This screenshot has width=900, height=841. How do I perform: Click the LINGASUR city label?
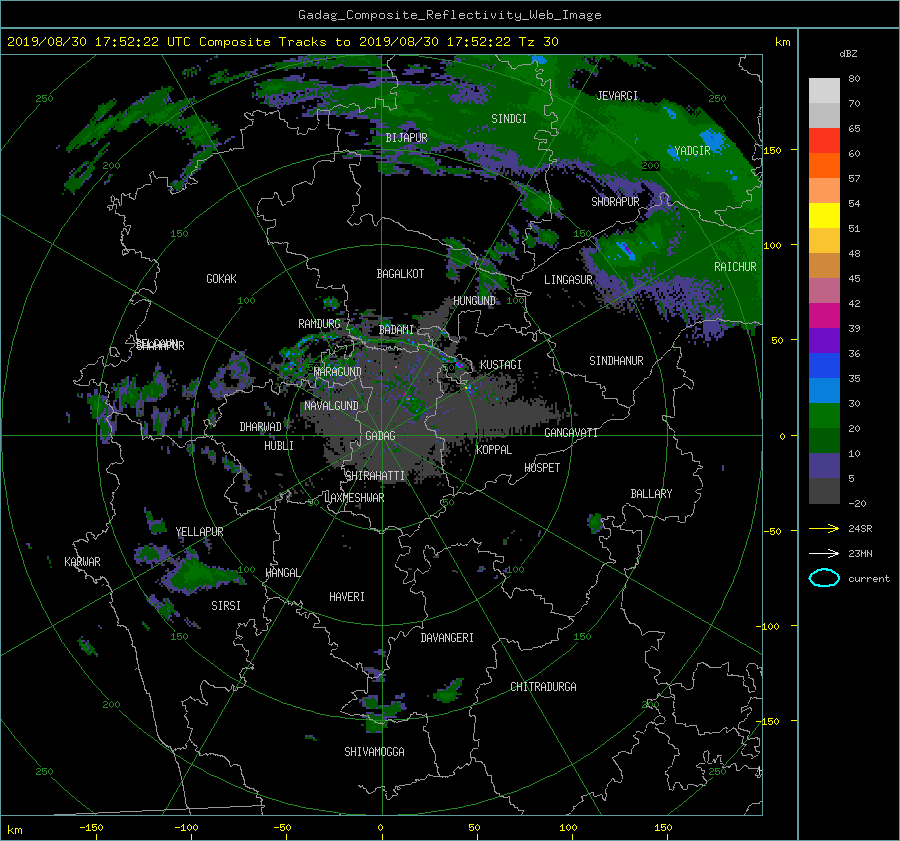tap(568, 280)
